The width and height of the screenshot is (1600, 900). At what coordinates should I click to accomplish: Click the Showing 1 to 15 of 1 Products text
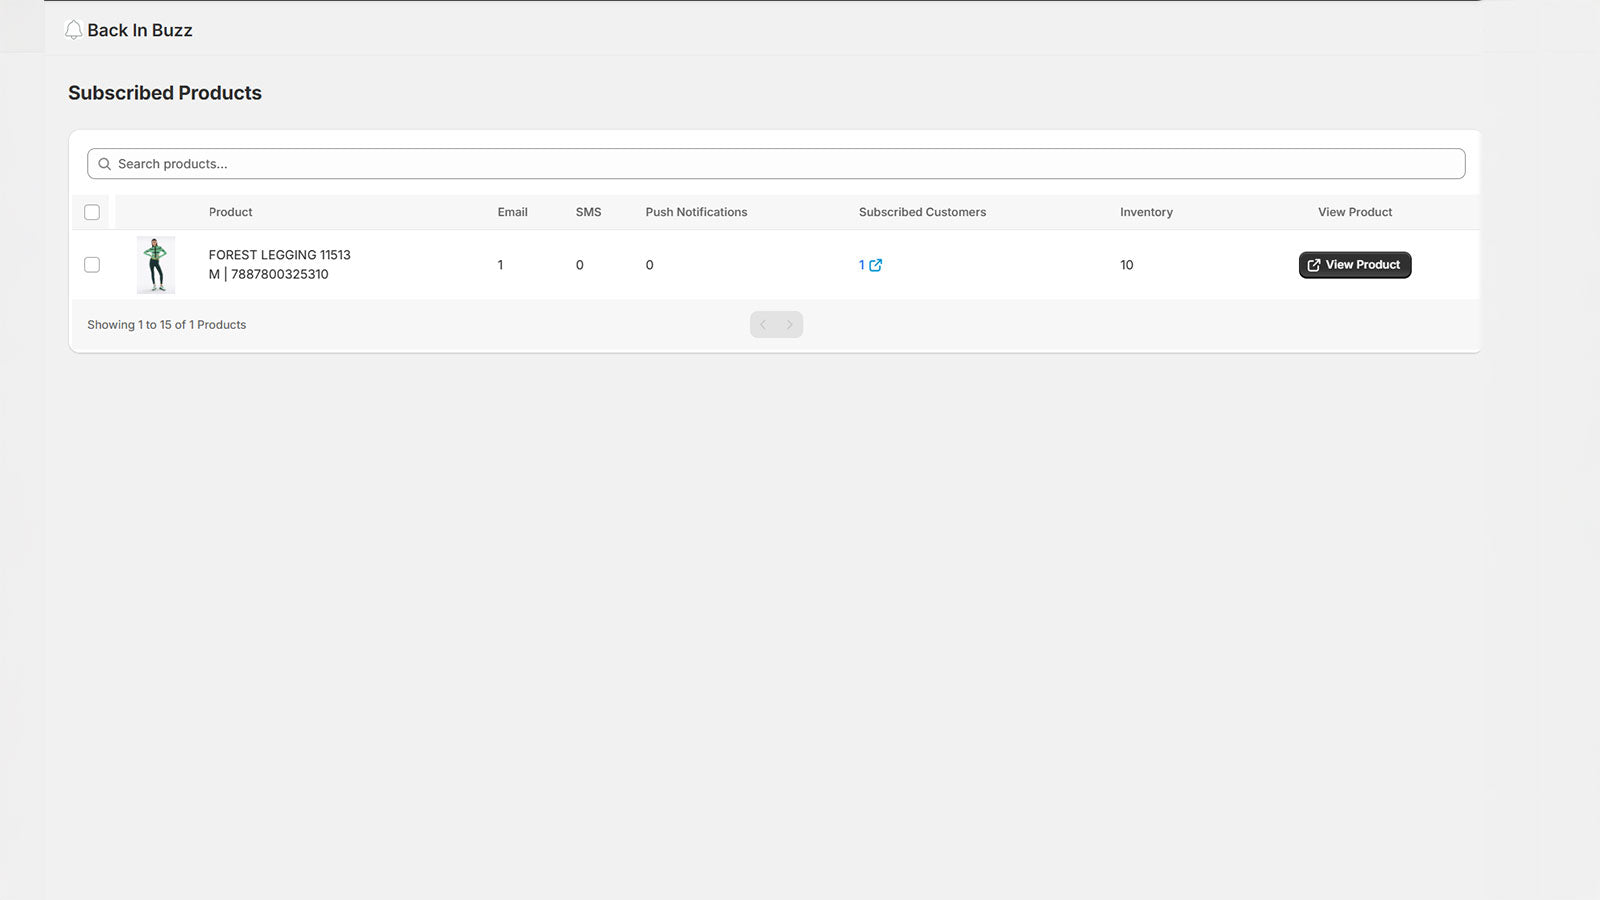167,325
